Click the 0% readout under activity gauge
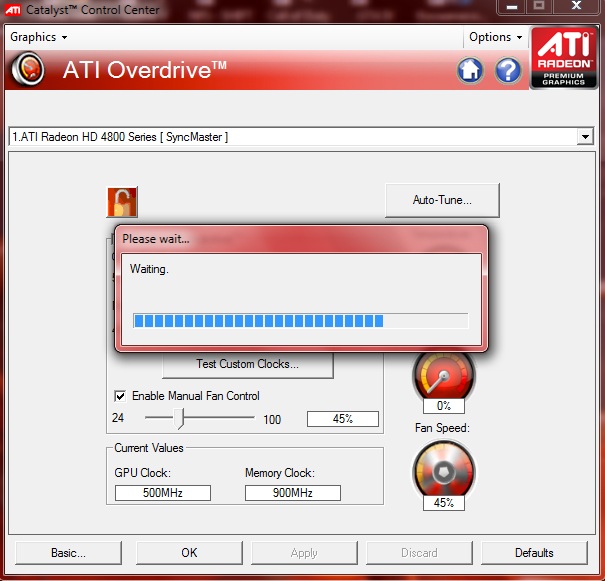This screenshot has width=605, height=581. pyautogui.click(x=444, y=406)
